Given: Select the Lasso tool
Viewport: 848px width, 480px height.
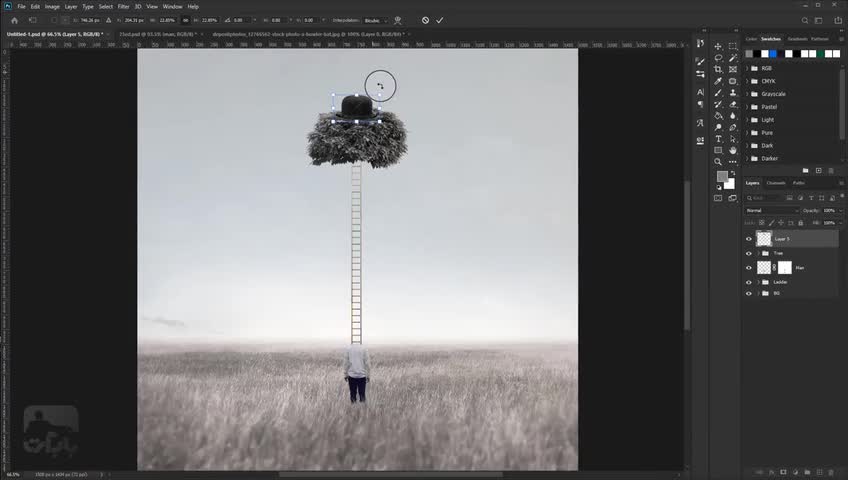Looking at the screenshot, I should (x=718, y=58).
